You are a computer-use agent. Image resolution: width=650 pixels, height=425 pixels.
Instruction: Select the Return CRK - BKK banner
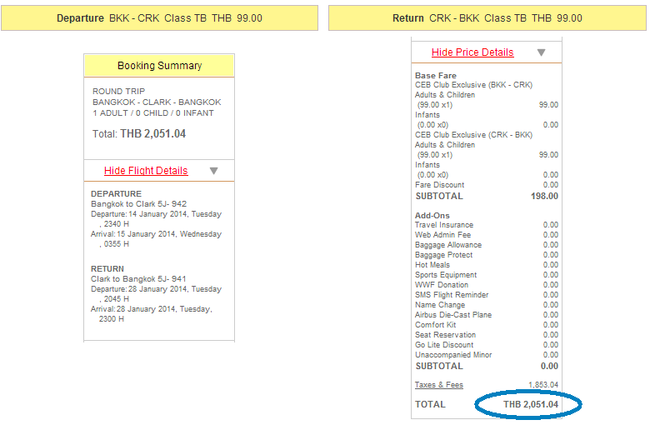click(x=487, y=18)
